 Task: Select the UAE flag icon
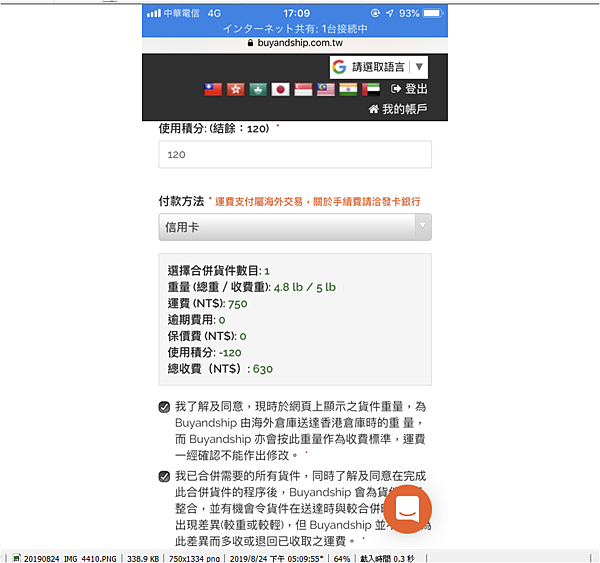click(x=371, y=90)
